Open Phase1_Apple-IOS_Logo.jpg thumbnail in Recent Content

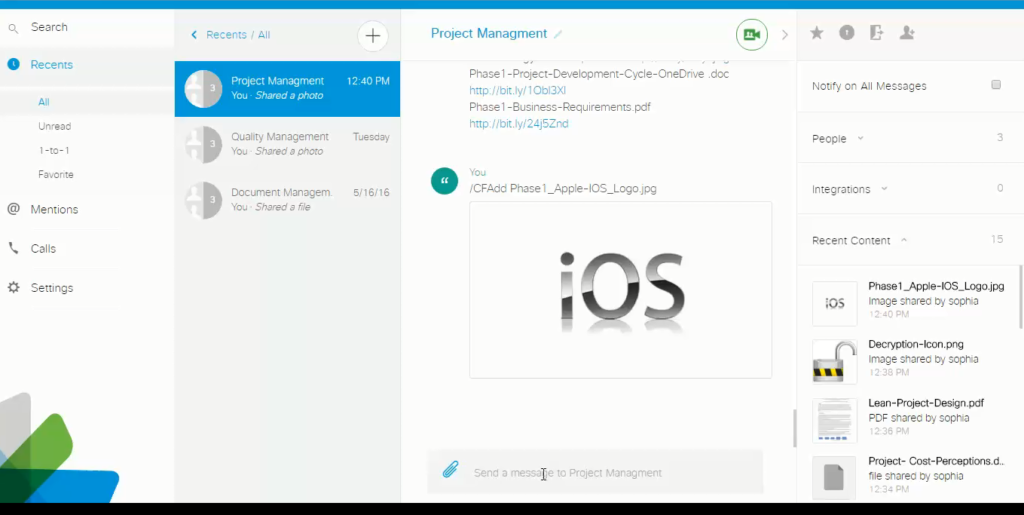835,304
